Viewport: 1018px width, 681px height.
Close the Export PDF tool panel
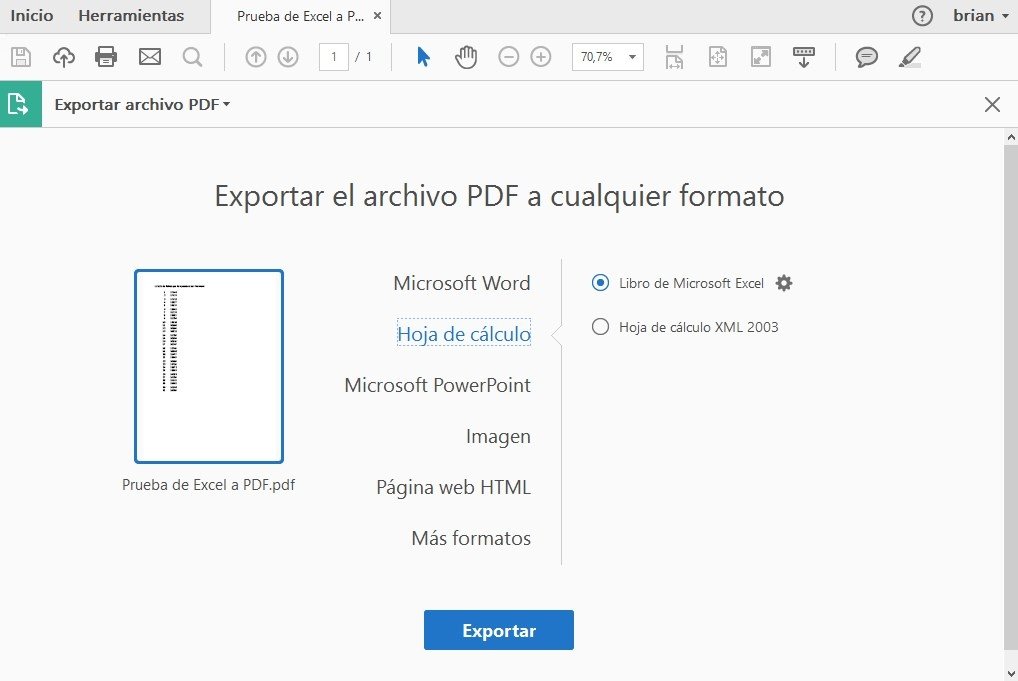pyautogui.click(x=992, y=104)
